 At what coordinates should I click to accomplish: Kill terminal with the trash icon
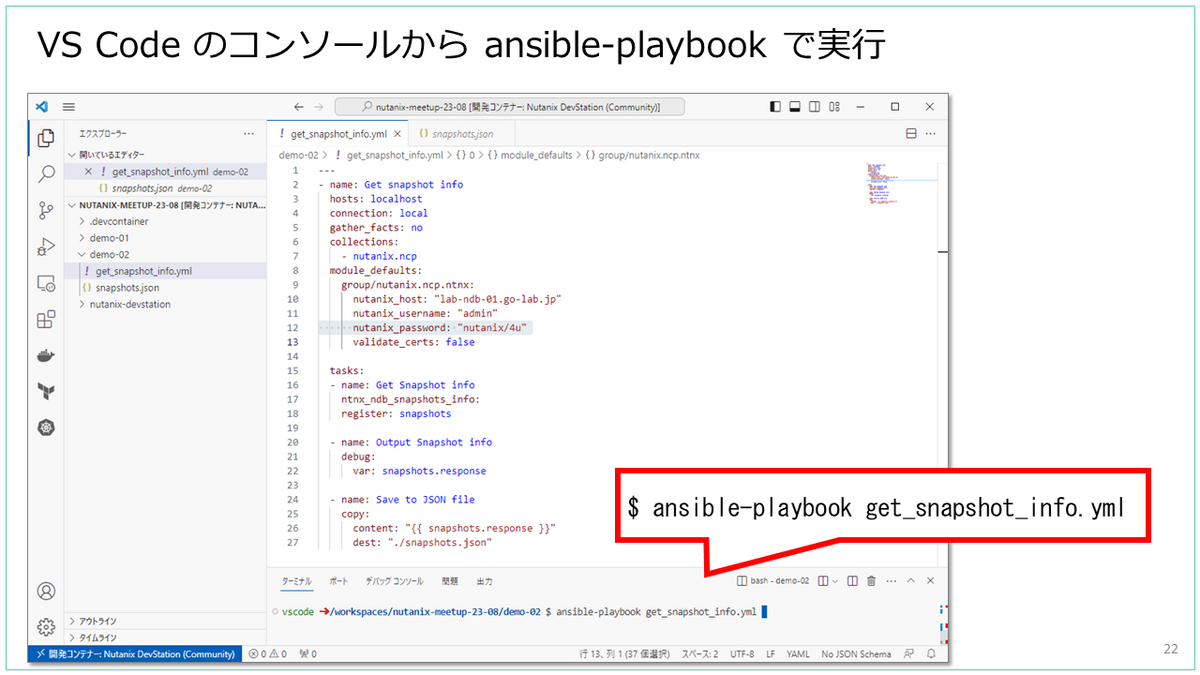pyautogui.click(x=871, y=581)
